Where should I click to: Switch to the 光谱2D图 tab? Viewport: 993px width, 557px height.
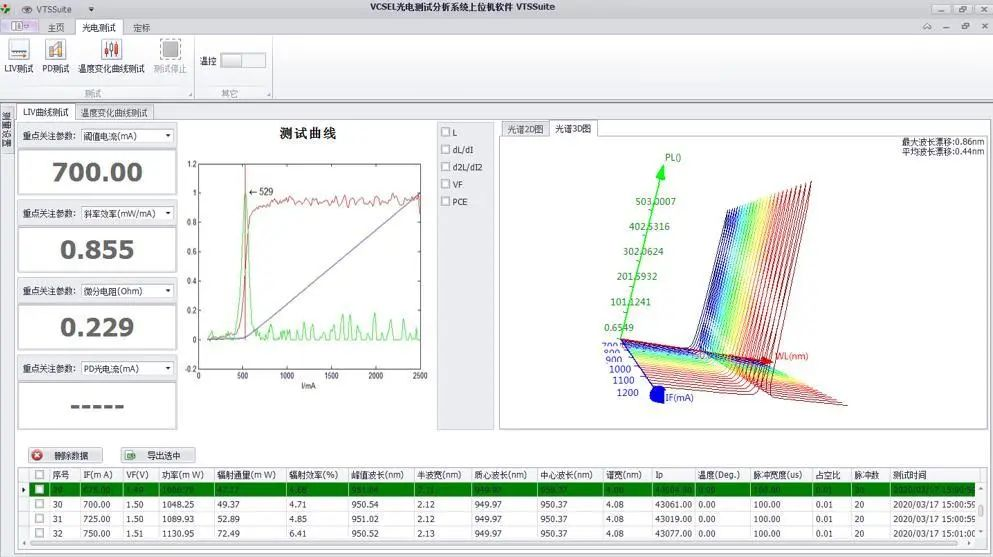coord(524,129)
